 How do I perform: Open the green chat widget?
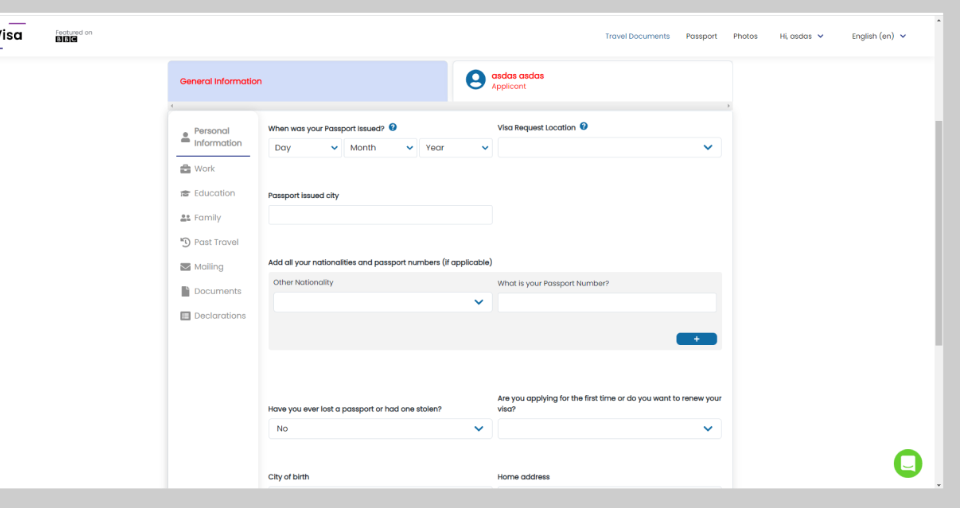point(908,463)
